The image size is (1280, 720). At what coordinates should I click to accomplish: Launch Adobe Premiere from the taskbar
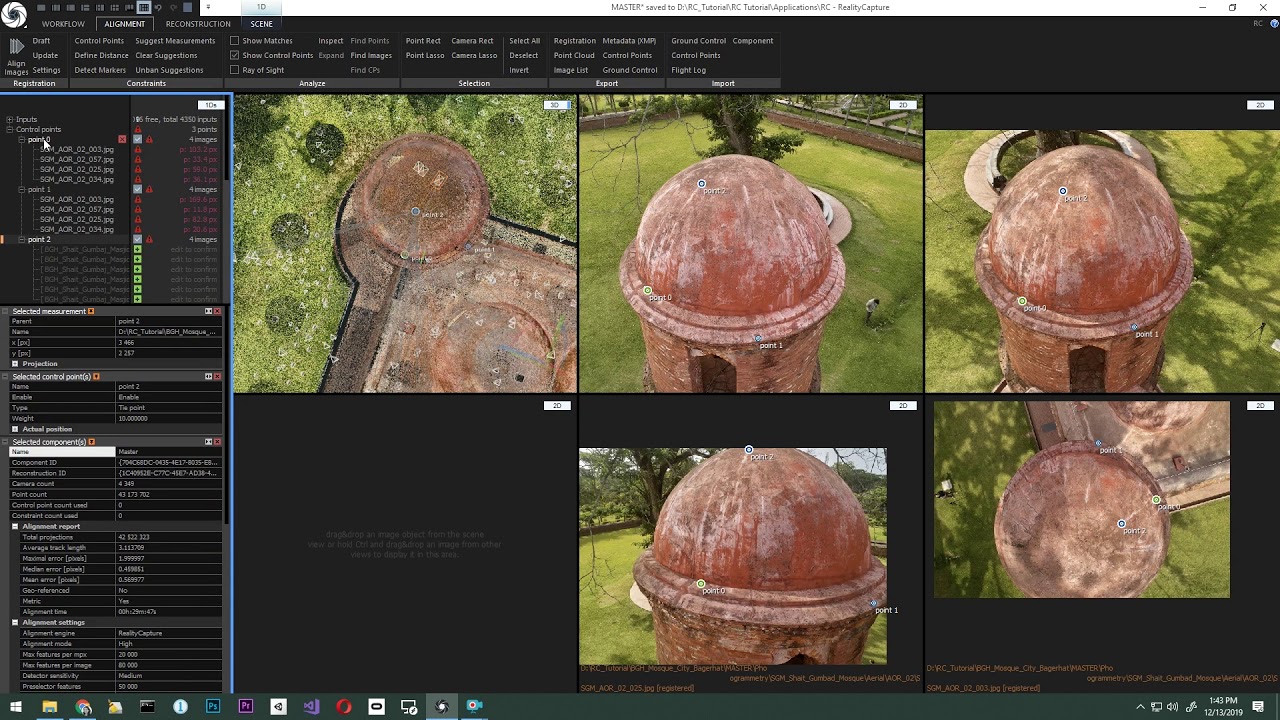point(246,707)
